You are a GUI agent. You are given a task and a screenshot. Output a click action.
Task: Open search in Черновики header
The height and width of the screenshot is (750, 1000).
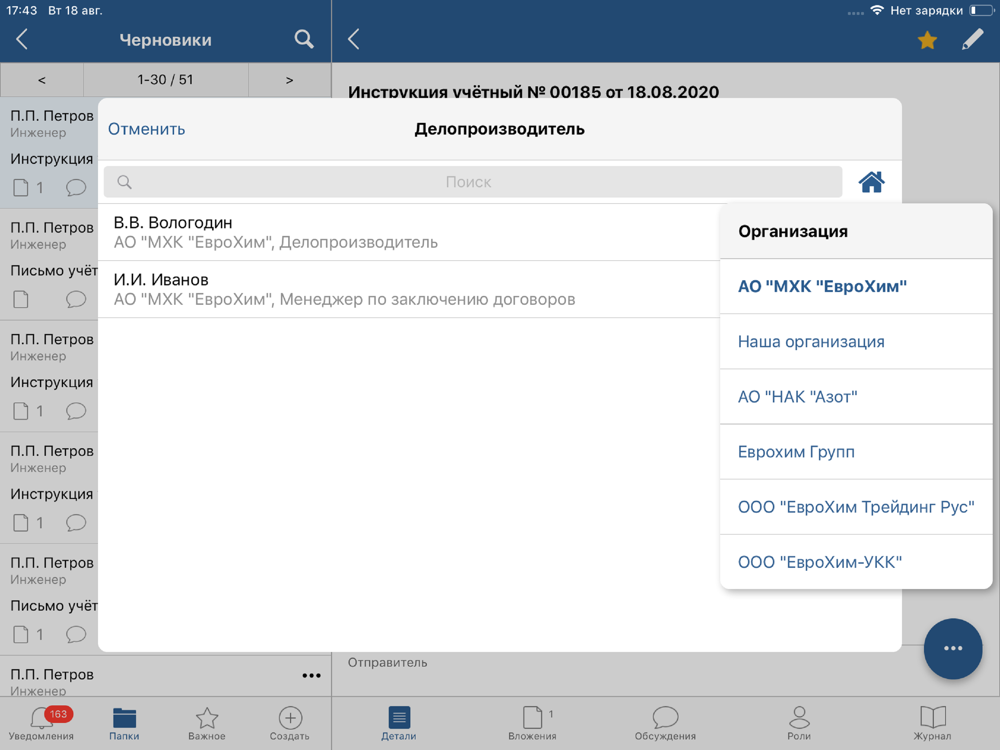point(304,40)
